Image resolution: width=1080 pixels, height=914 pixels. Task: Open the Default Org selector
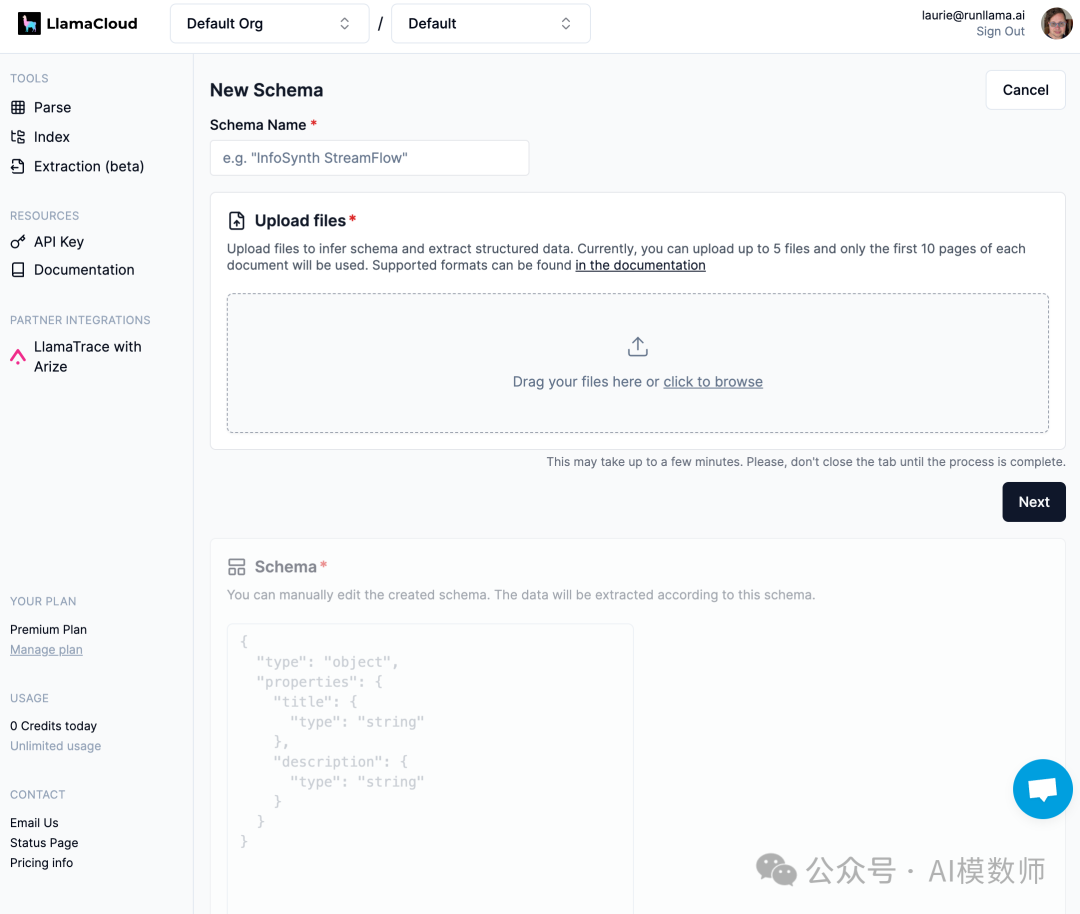(269, 23)
